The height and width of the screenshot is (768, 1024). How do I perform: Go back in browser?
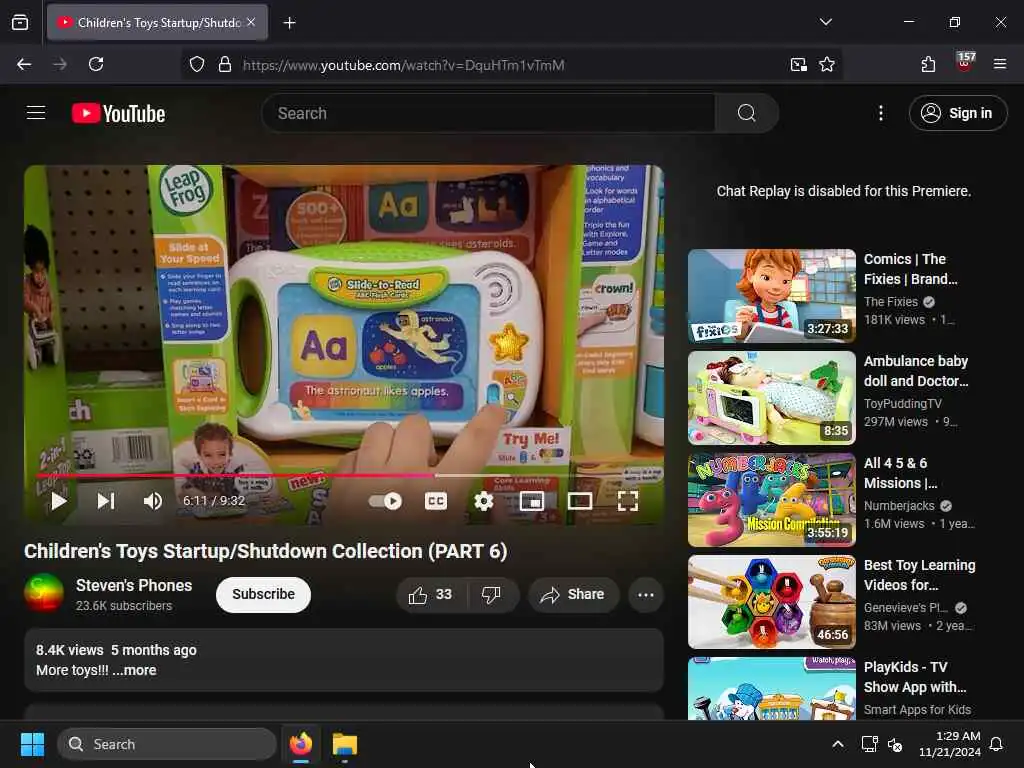24,64
